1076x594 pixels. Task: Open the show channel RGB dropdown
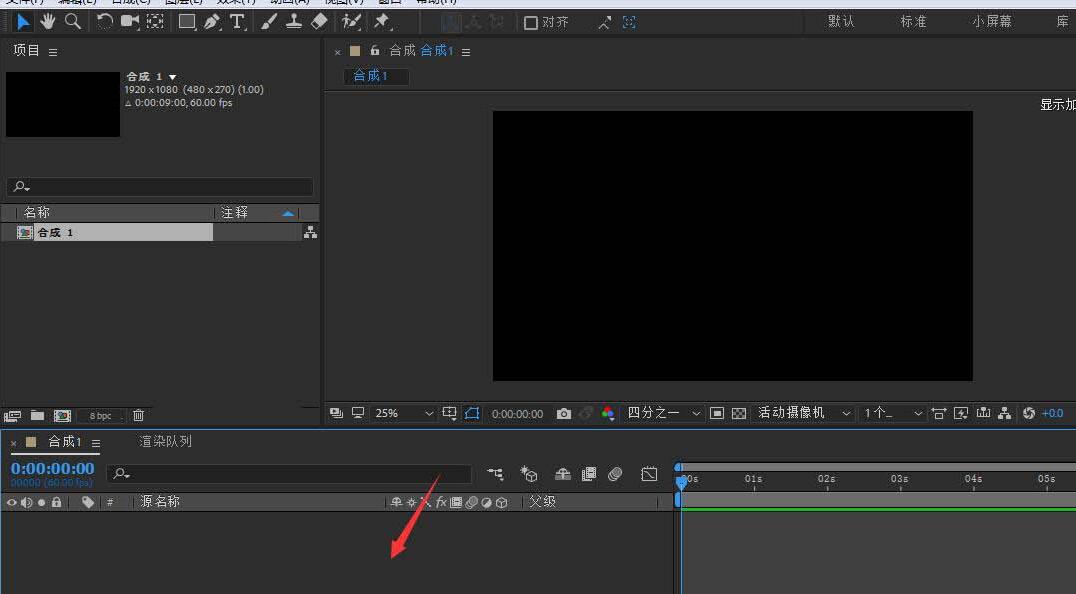point(608,413)
